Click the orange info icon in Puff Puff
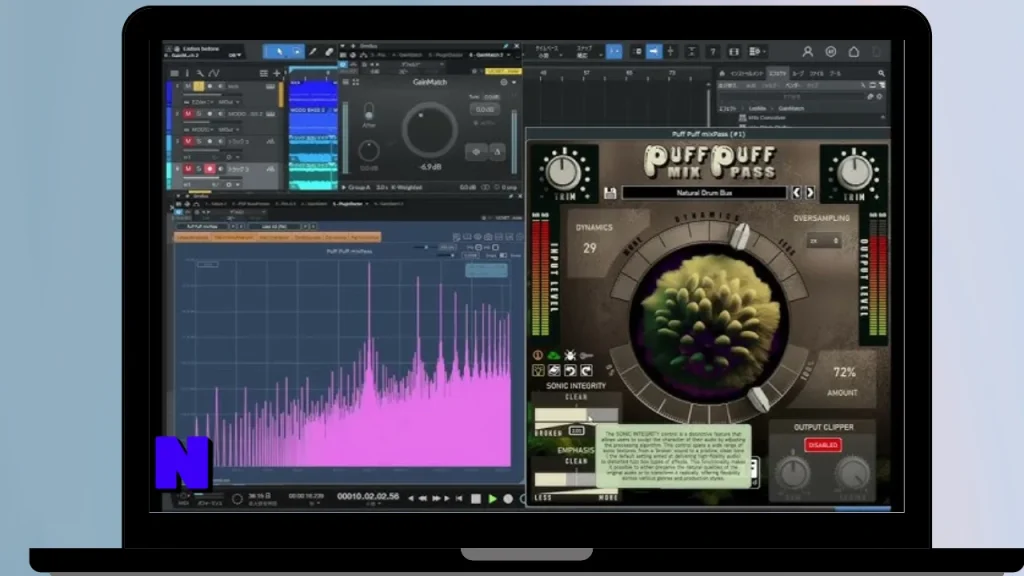This screenshot has height=576, width=1024. point(537,355)
